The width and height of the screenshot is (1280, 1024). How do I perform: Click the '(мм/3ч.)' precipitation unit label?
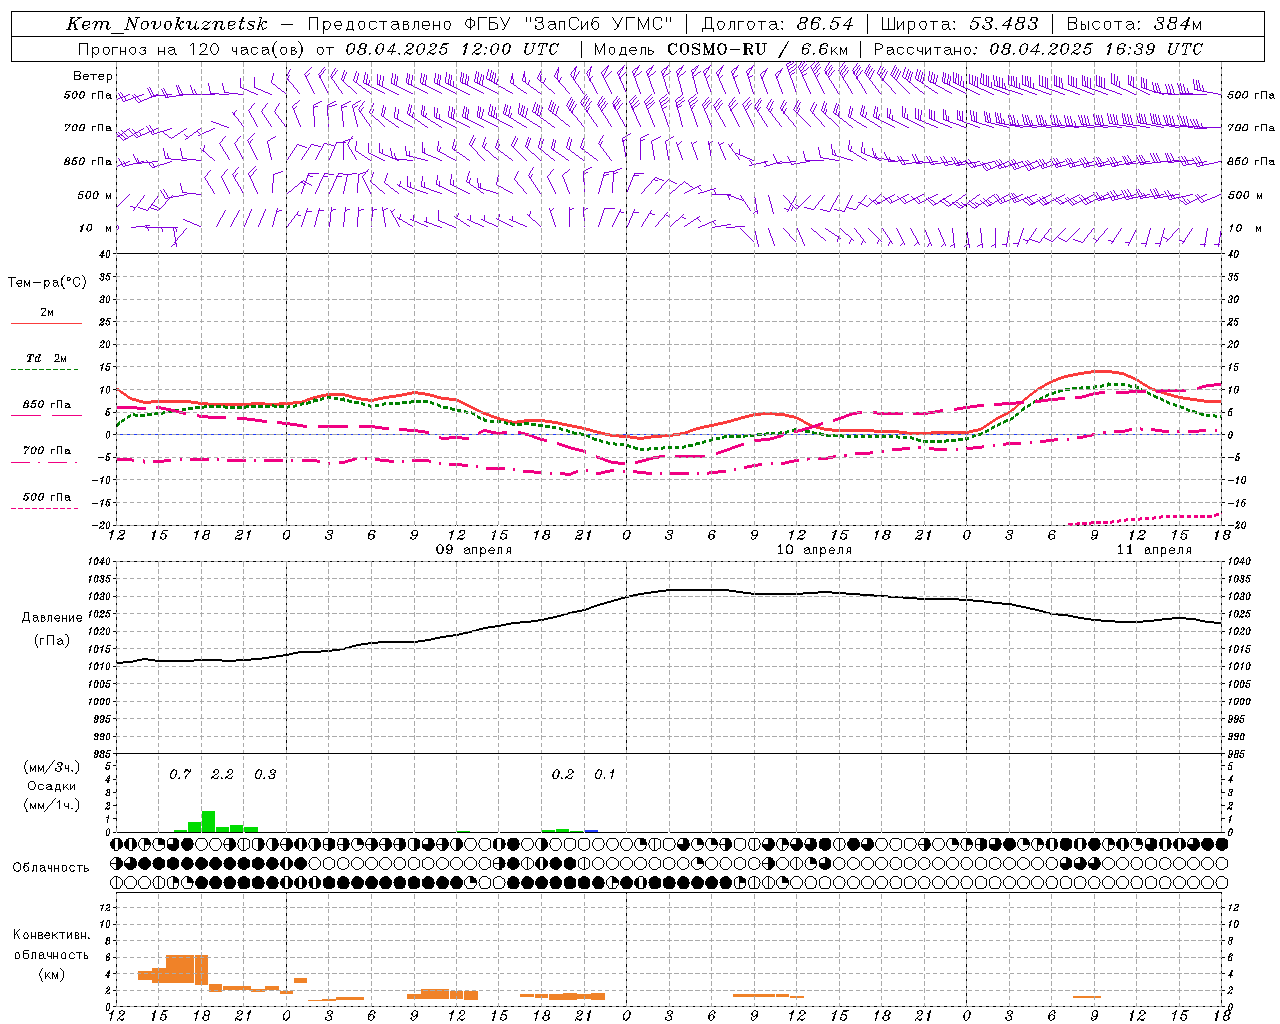(x=50, y=767)
